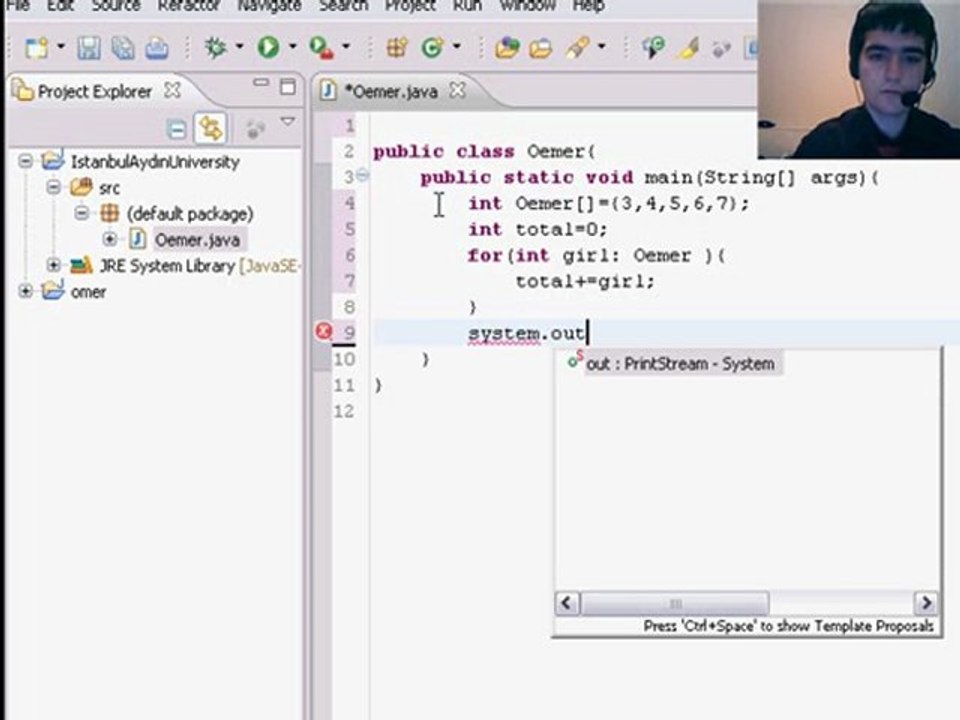960x720 pixels.
Task: Click the proposal list left scroll arrow
Action: (x=566, y=603)
